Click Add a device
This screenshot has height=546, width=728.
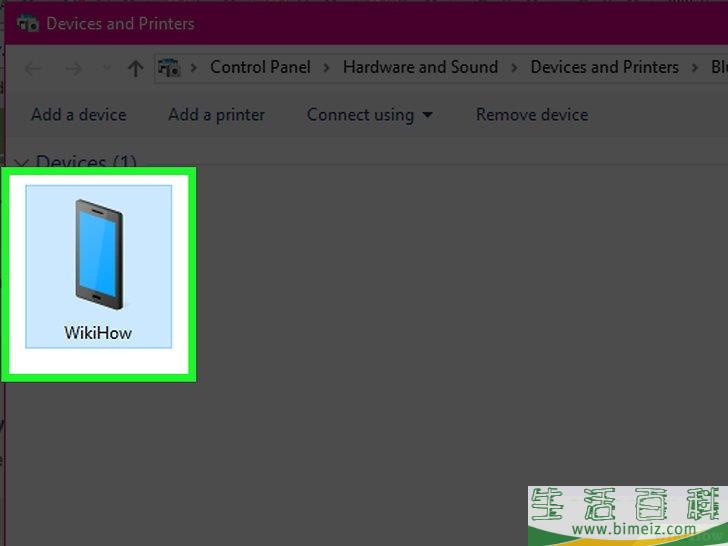(79, 115)
